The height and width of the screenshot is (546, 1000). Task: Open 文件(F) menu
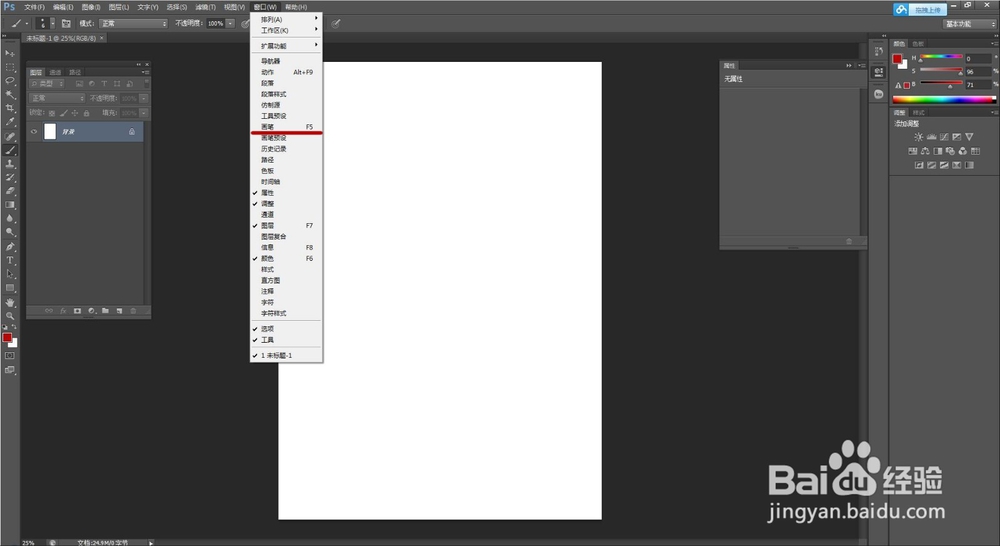(x=34, y=7)
